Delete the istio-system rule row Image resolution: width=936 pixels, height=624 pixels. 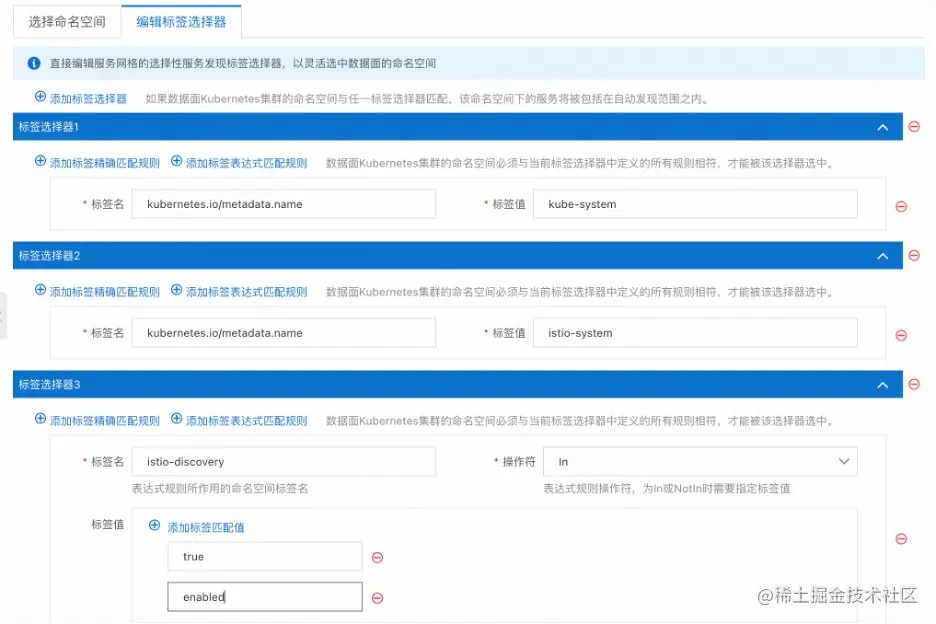coord(901,336)
